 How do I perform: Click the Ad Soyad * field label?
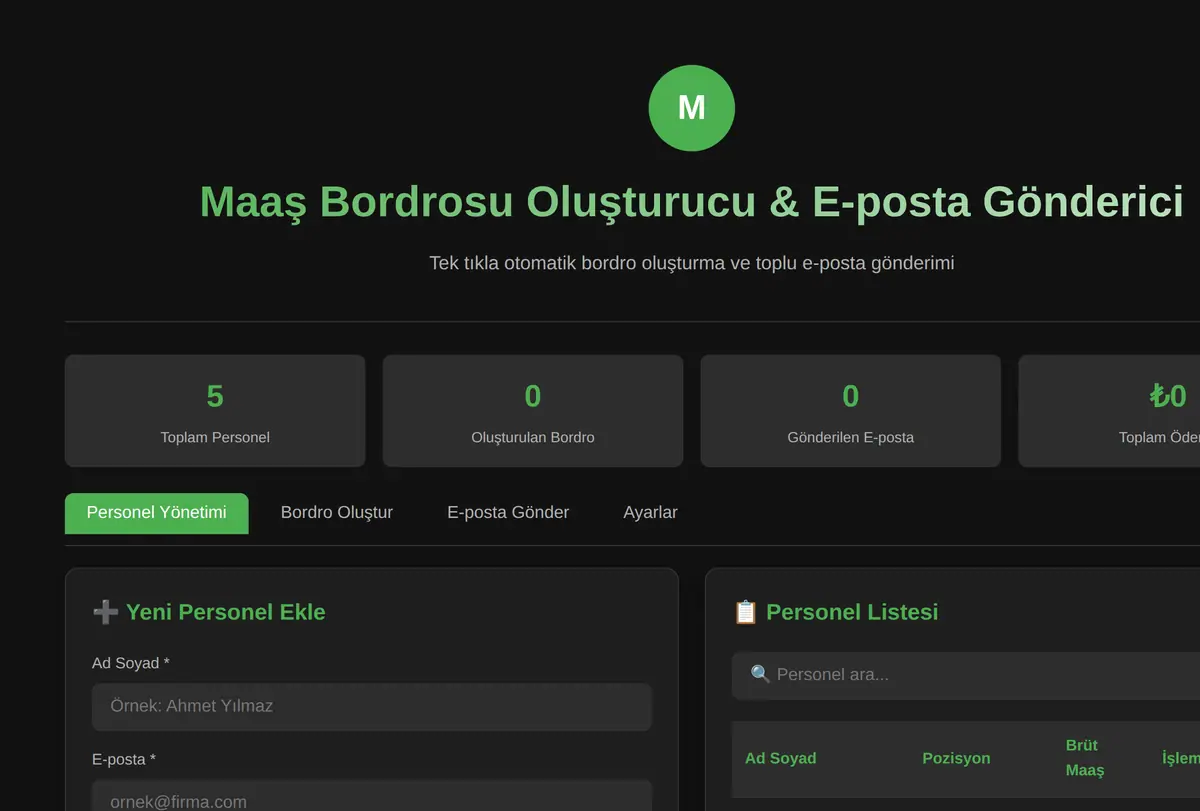coord(131,663)
